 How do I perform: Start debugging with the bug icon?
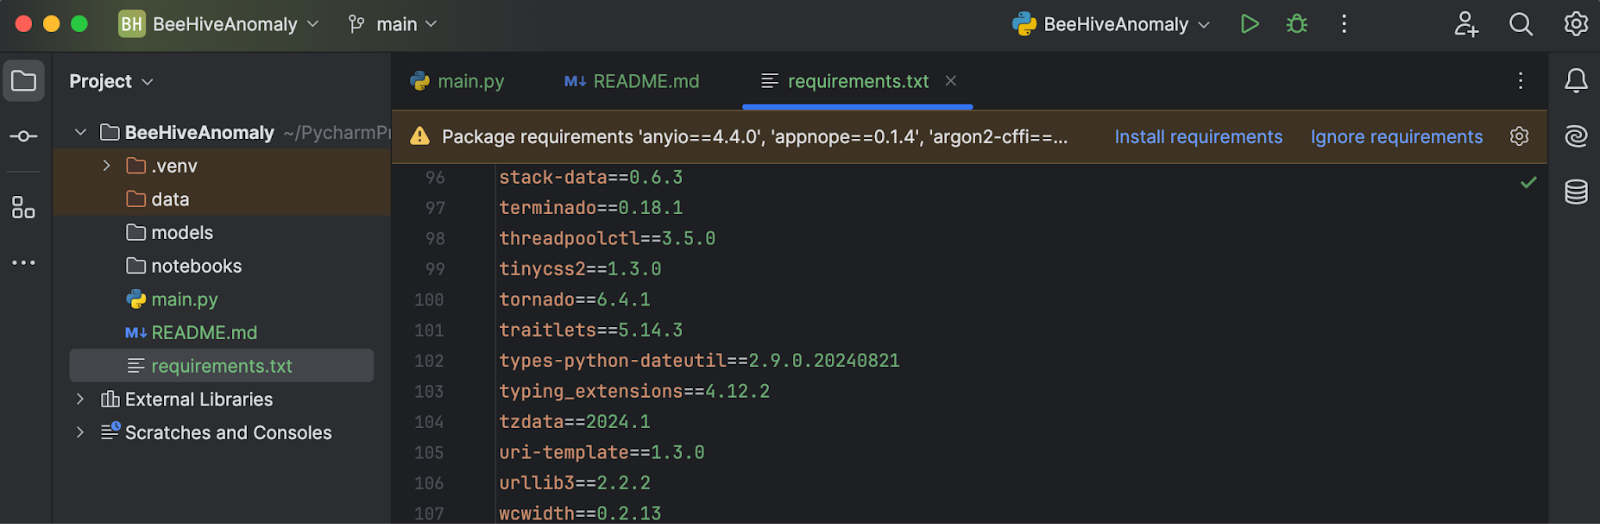coord(1297,24)
